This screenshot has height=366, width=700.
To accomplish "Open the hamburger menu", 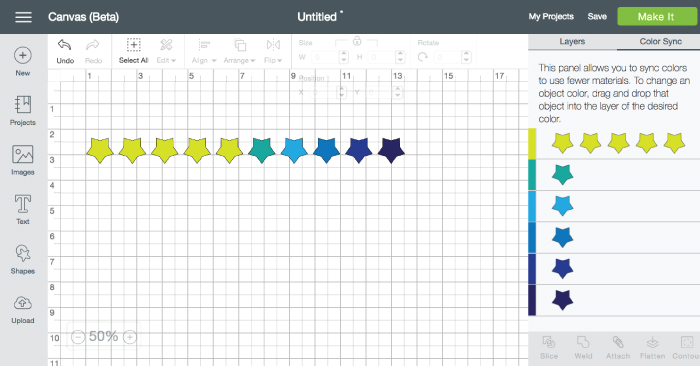I will click(23, 17).
